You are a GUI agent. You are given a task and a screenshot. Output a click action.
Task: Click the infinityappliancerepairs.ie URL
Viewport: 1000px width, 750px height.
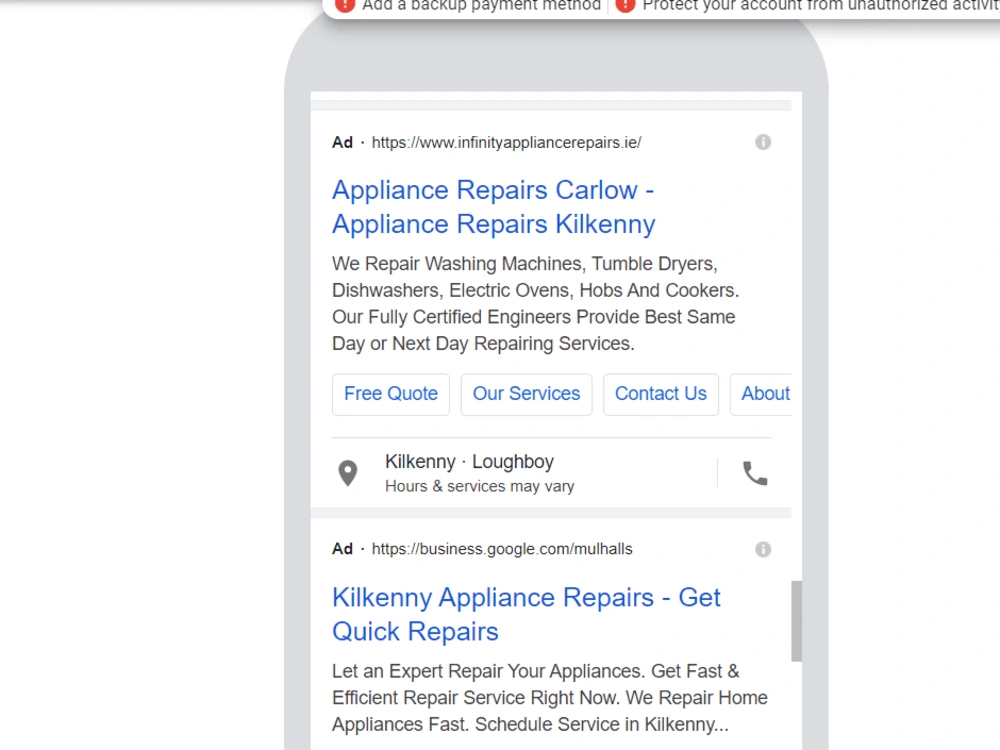coord(506,142)
